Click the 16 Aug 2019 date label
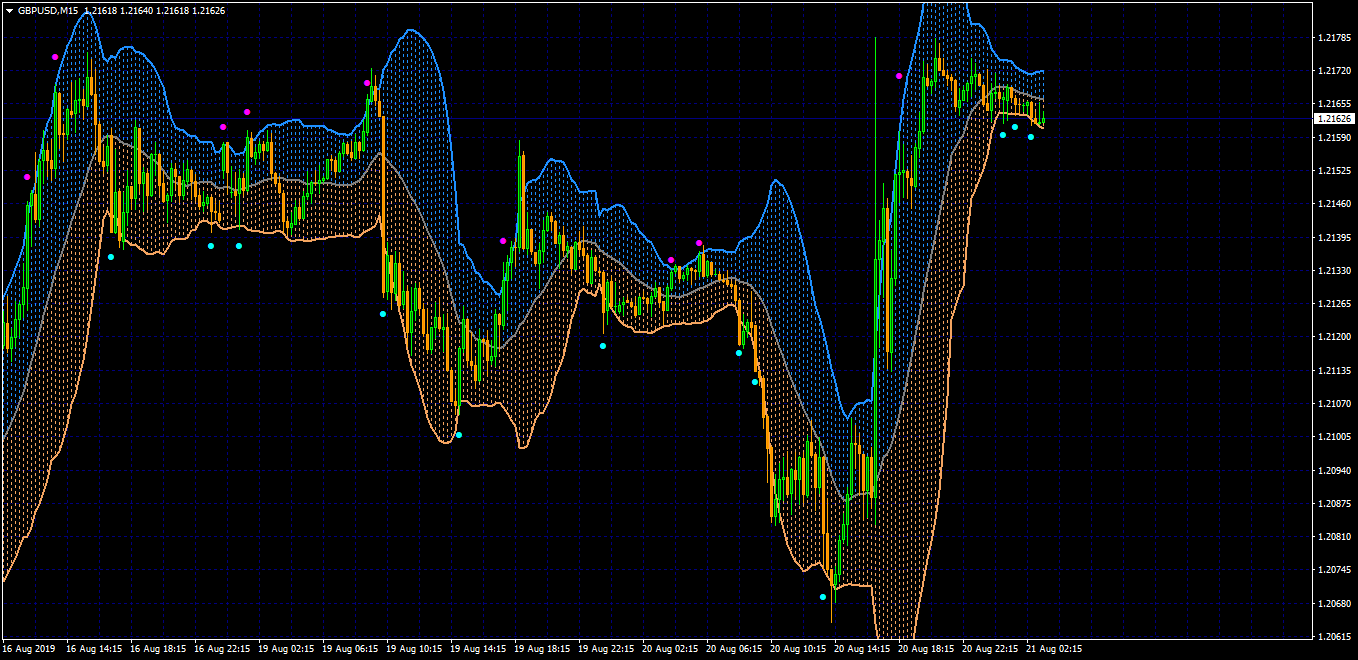 click(30, 649)
